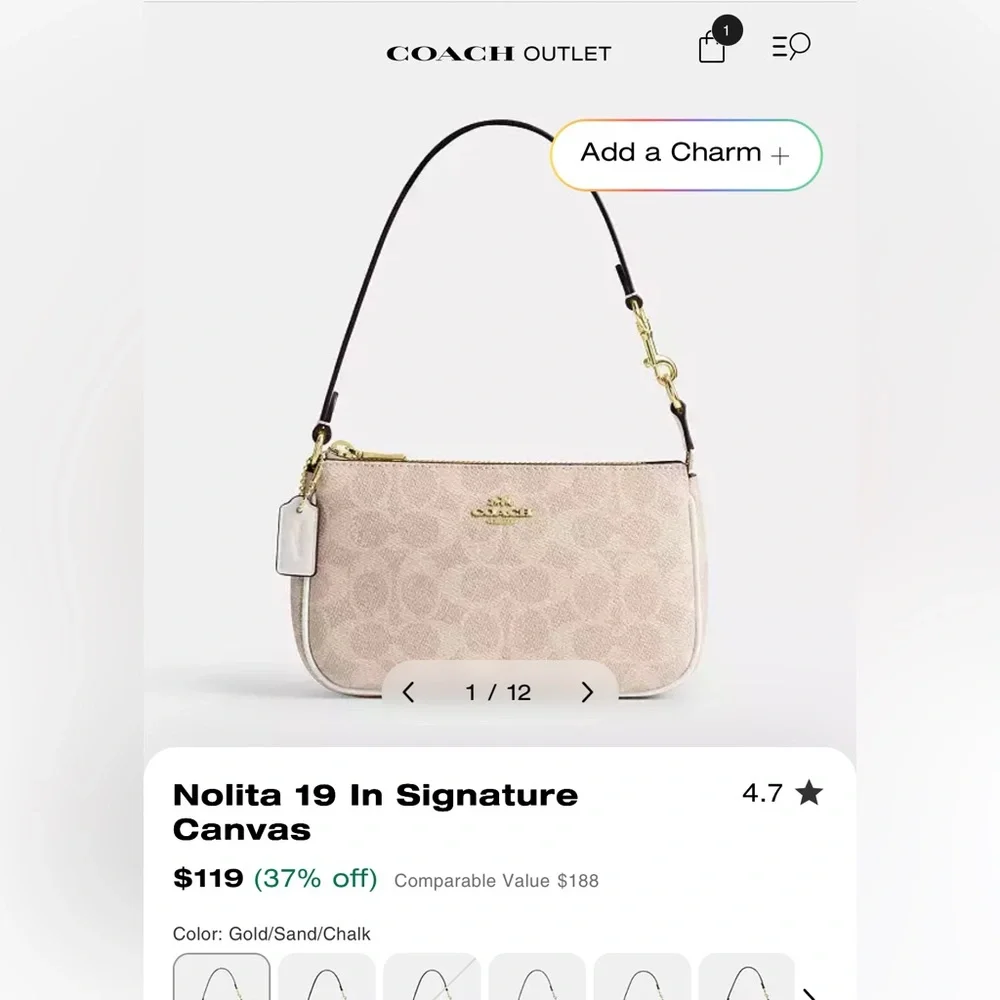Go to previous product image arrow

pyautogui.click(x=409, y=692)
